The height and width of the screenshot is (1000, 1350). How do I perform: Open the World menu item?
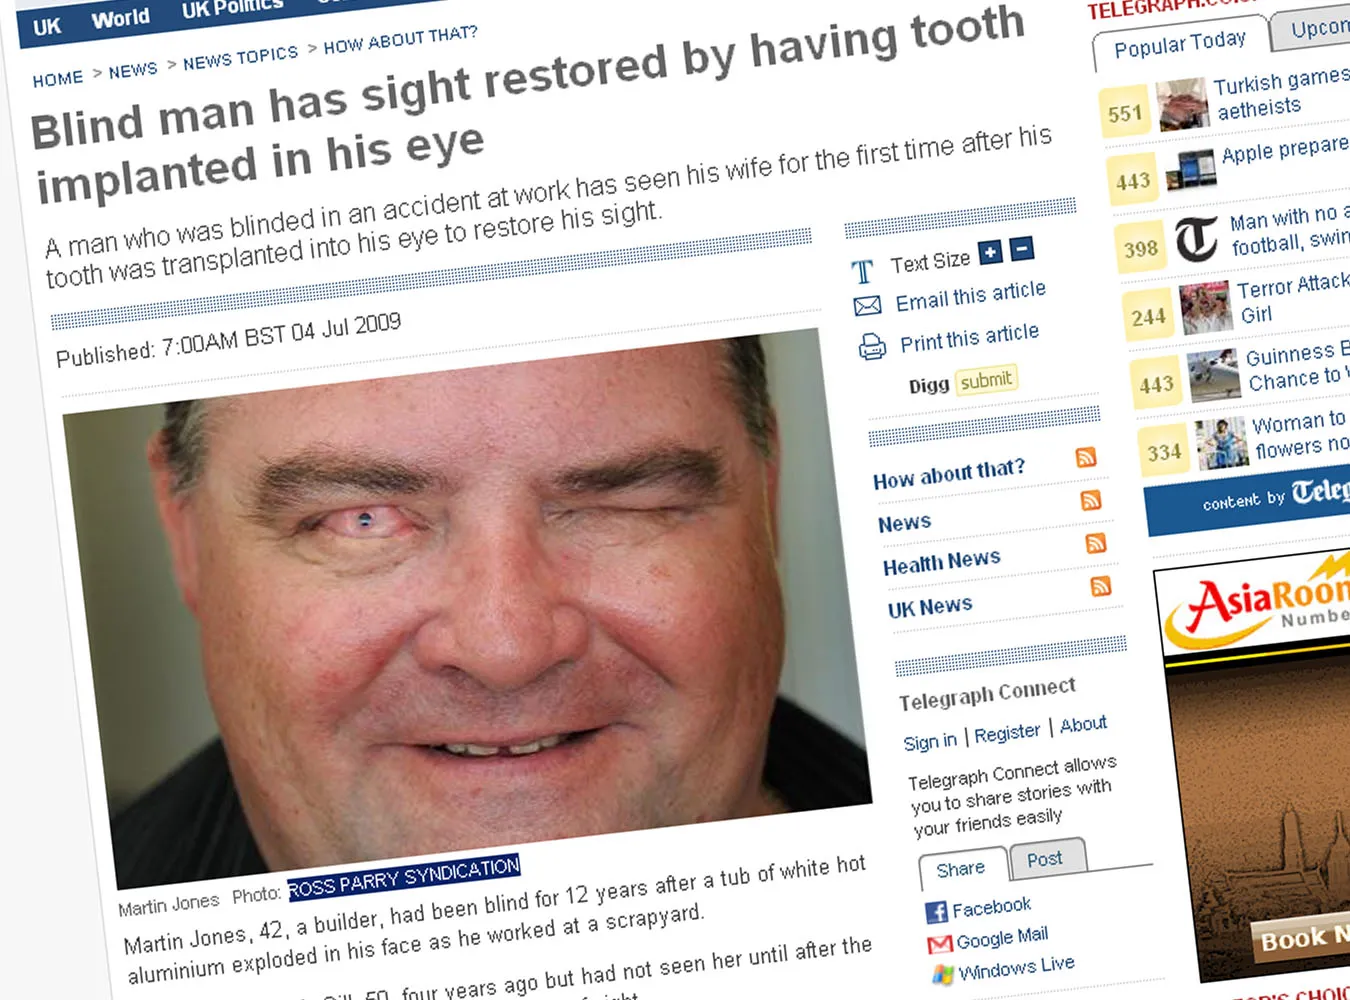(x=120, y=18)
